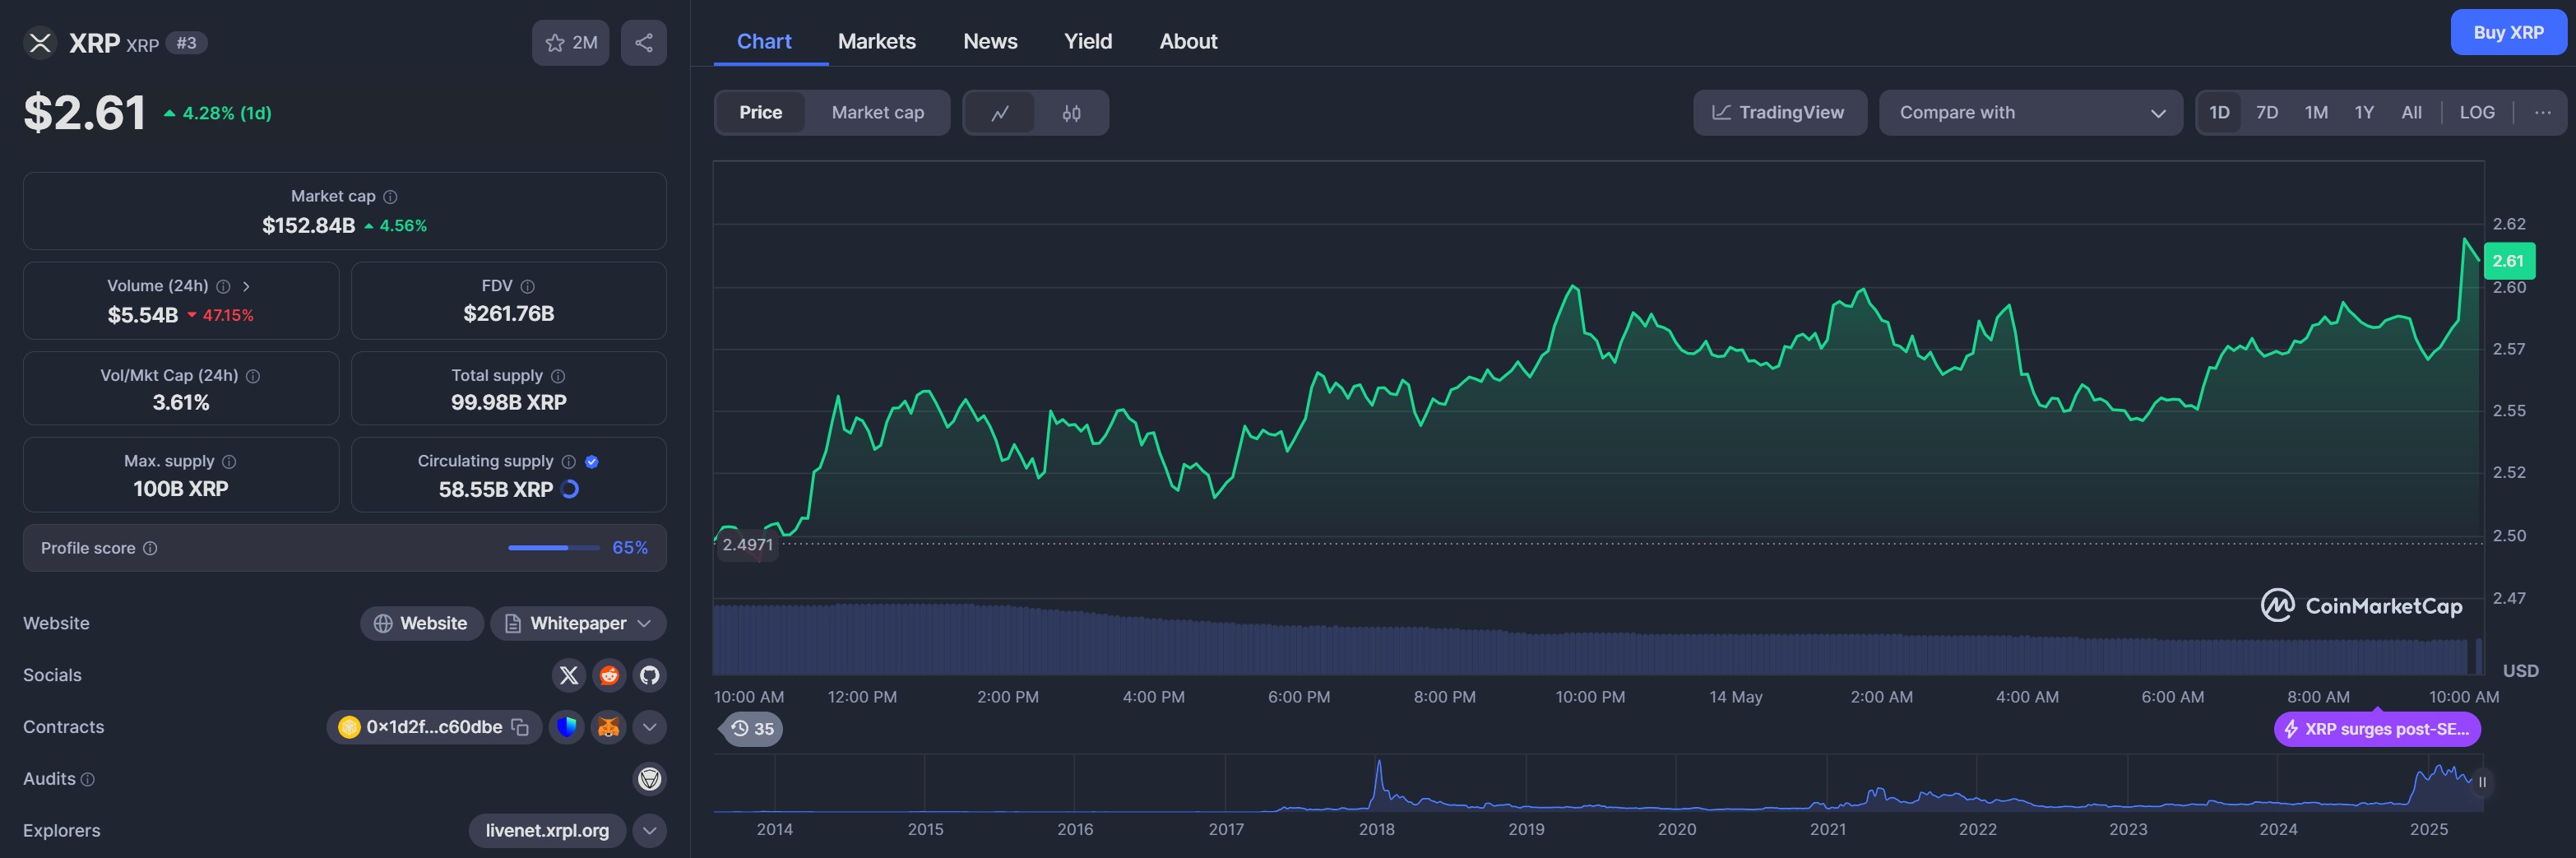Open Total supply info icon
The image size is (2576, 858).
pos(558,376)
